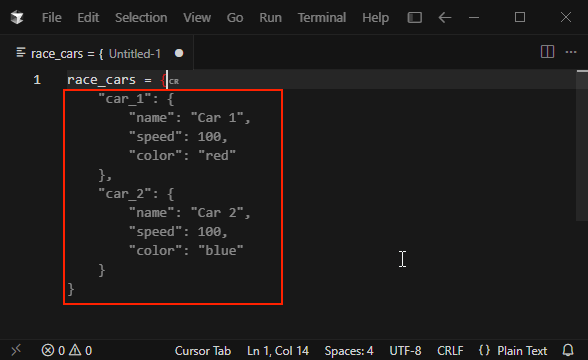Open the remote window icon in status bar

[16, 351]
